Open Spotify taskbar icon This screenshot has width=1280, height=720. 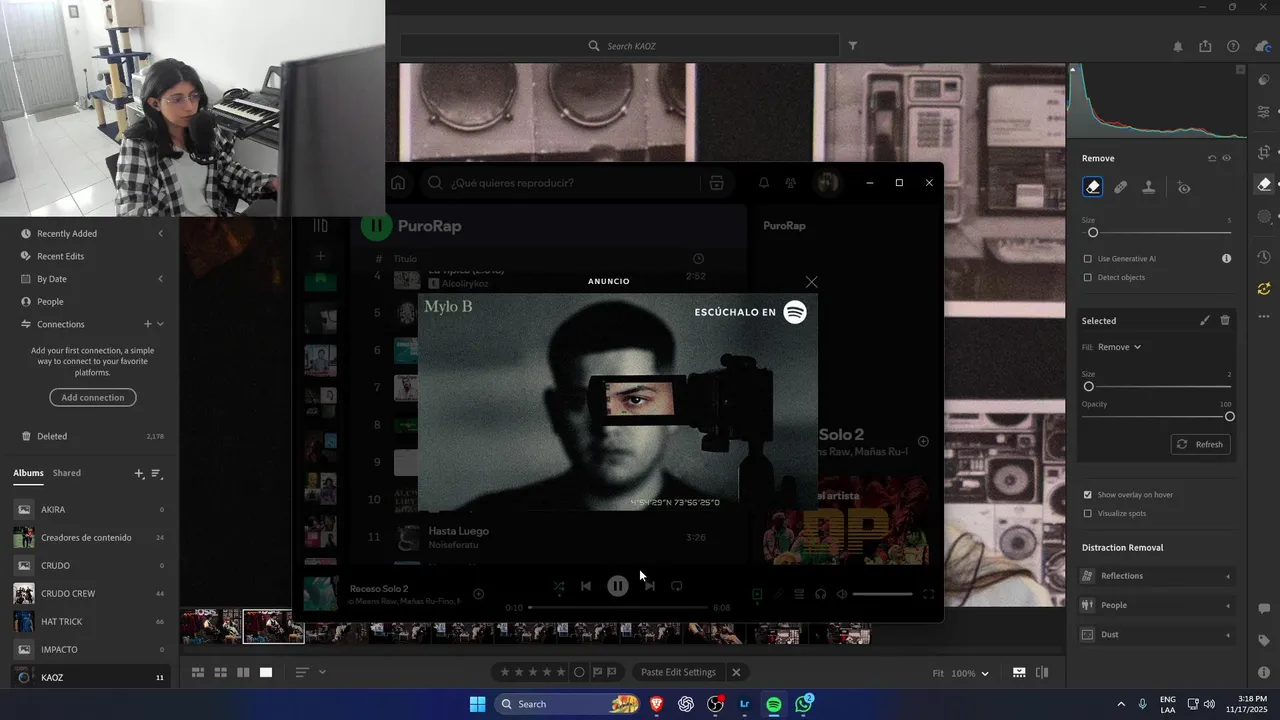coord(774,704)
